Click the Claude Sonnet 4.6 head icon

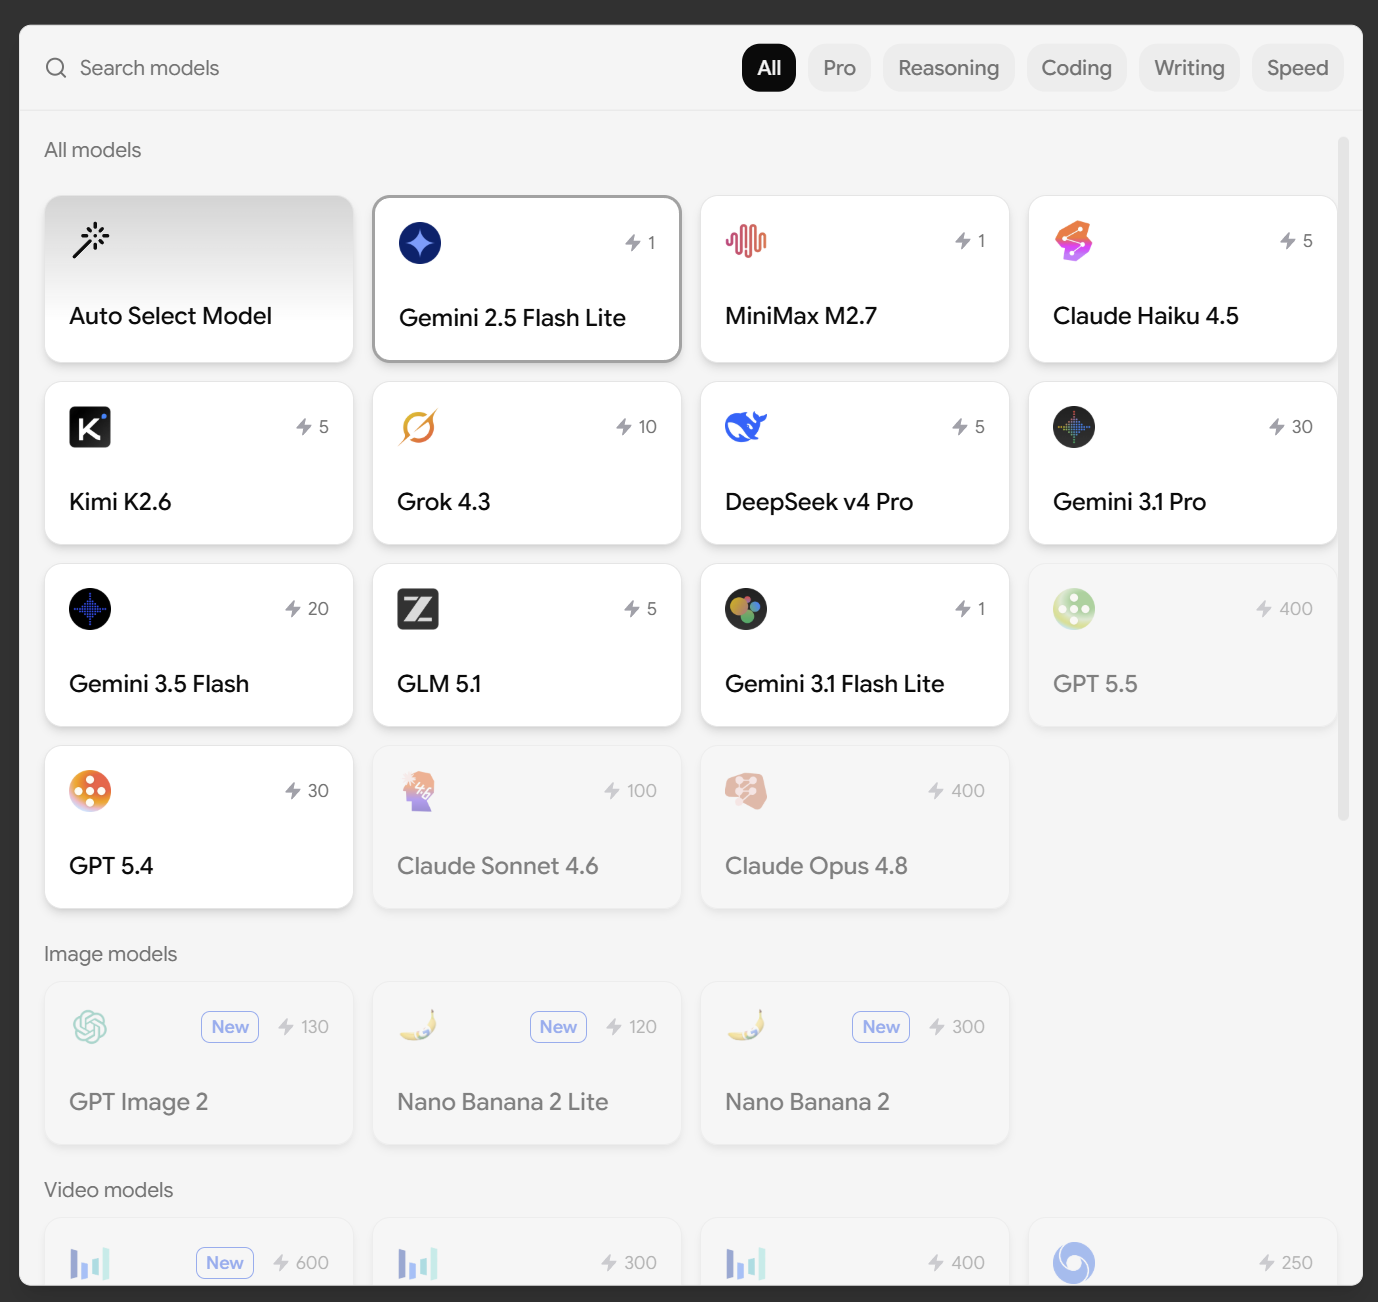tap(418, 791)
